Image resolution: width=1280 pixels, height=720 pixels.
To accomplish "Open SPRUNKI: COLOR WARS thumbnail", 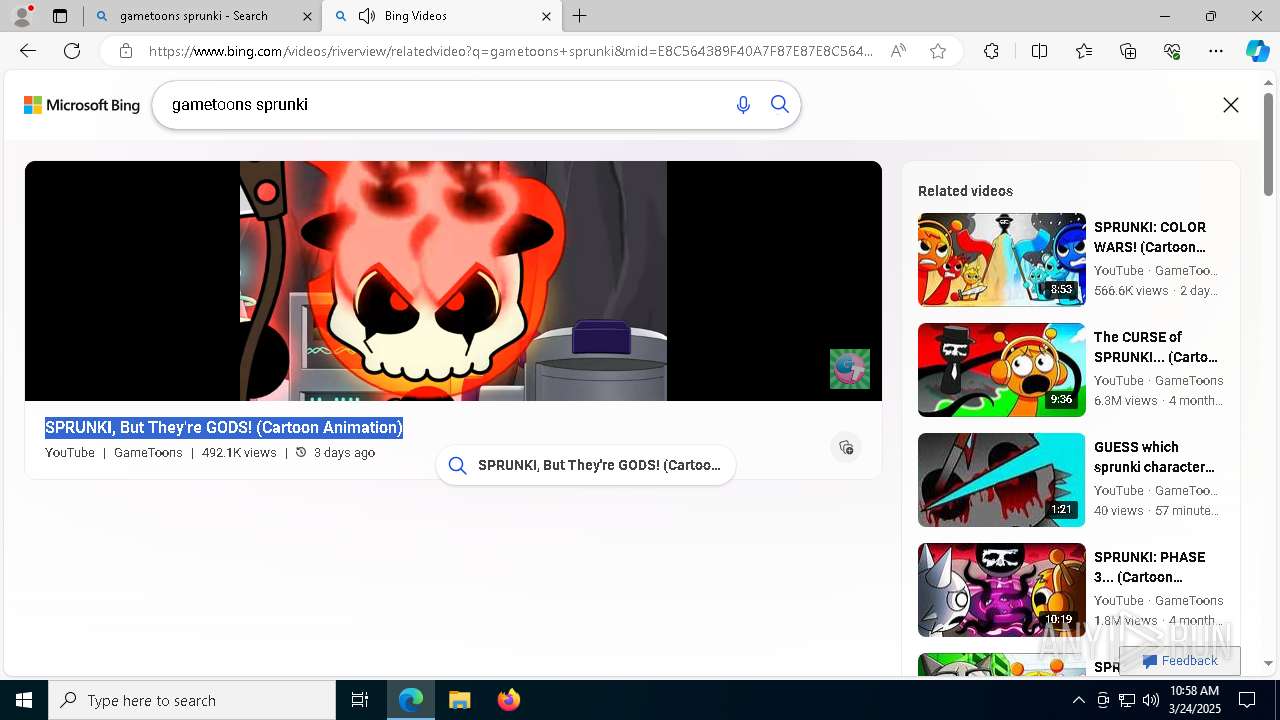I will 1002,260.
